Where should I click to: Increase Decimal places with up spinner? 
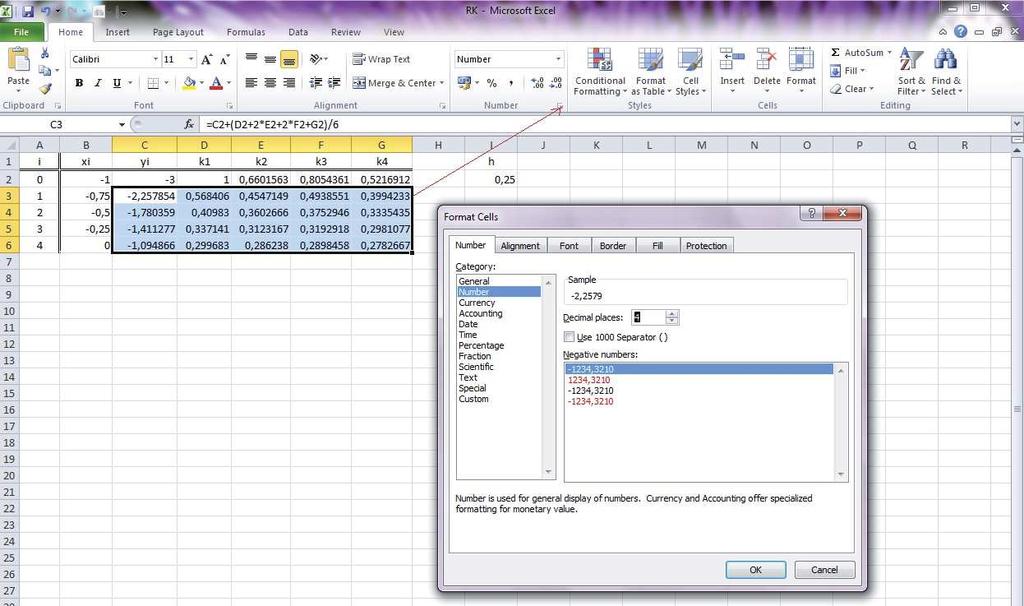pos(672,314)
